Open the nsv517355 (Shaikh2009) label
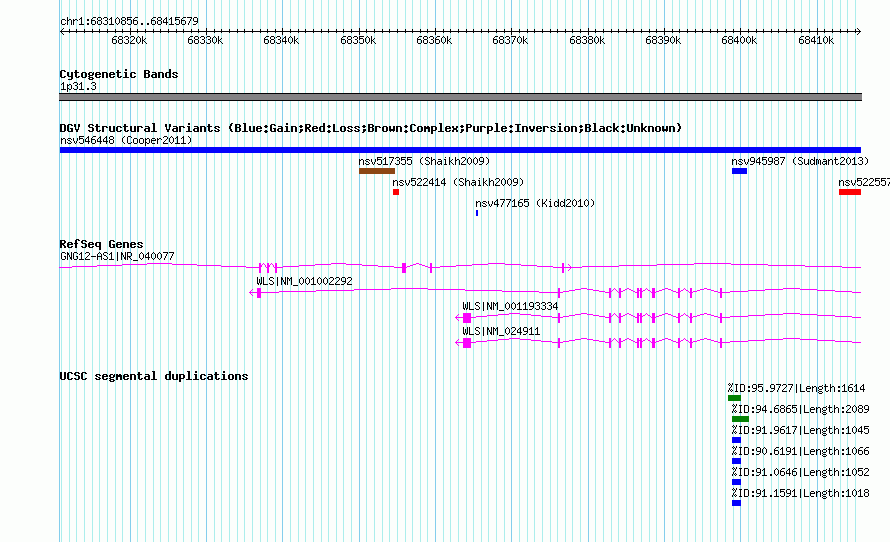This screenshot has height=542, width=890. [x=424, y=161]
